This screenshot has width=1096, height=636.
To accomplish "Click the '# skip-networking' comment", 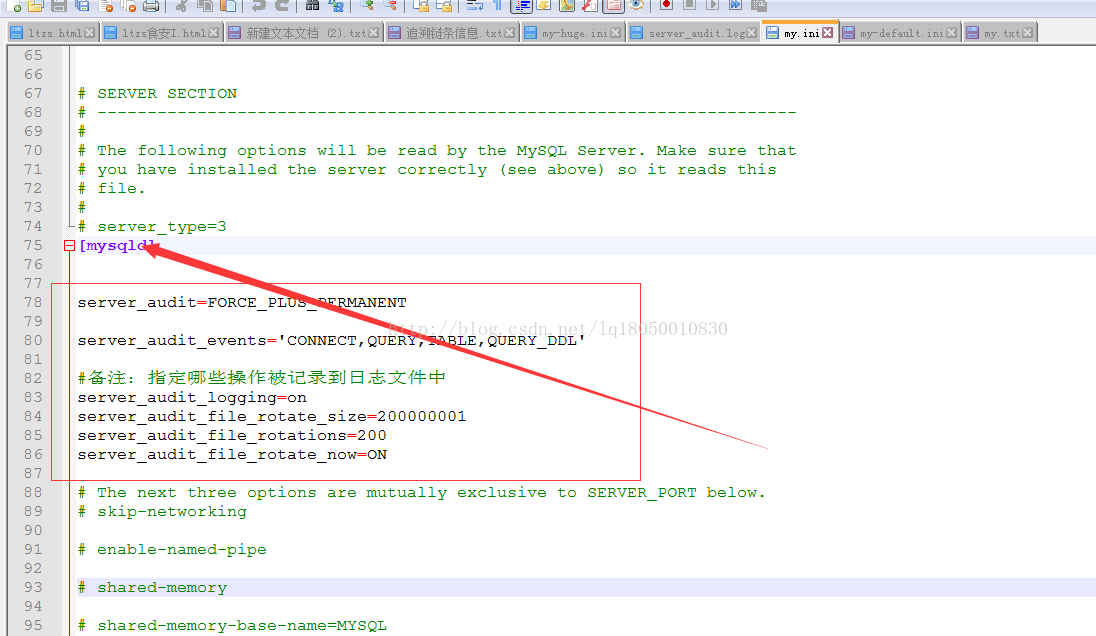I will (162, 512).
